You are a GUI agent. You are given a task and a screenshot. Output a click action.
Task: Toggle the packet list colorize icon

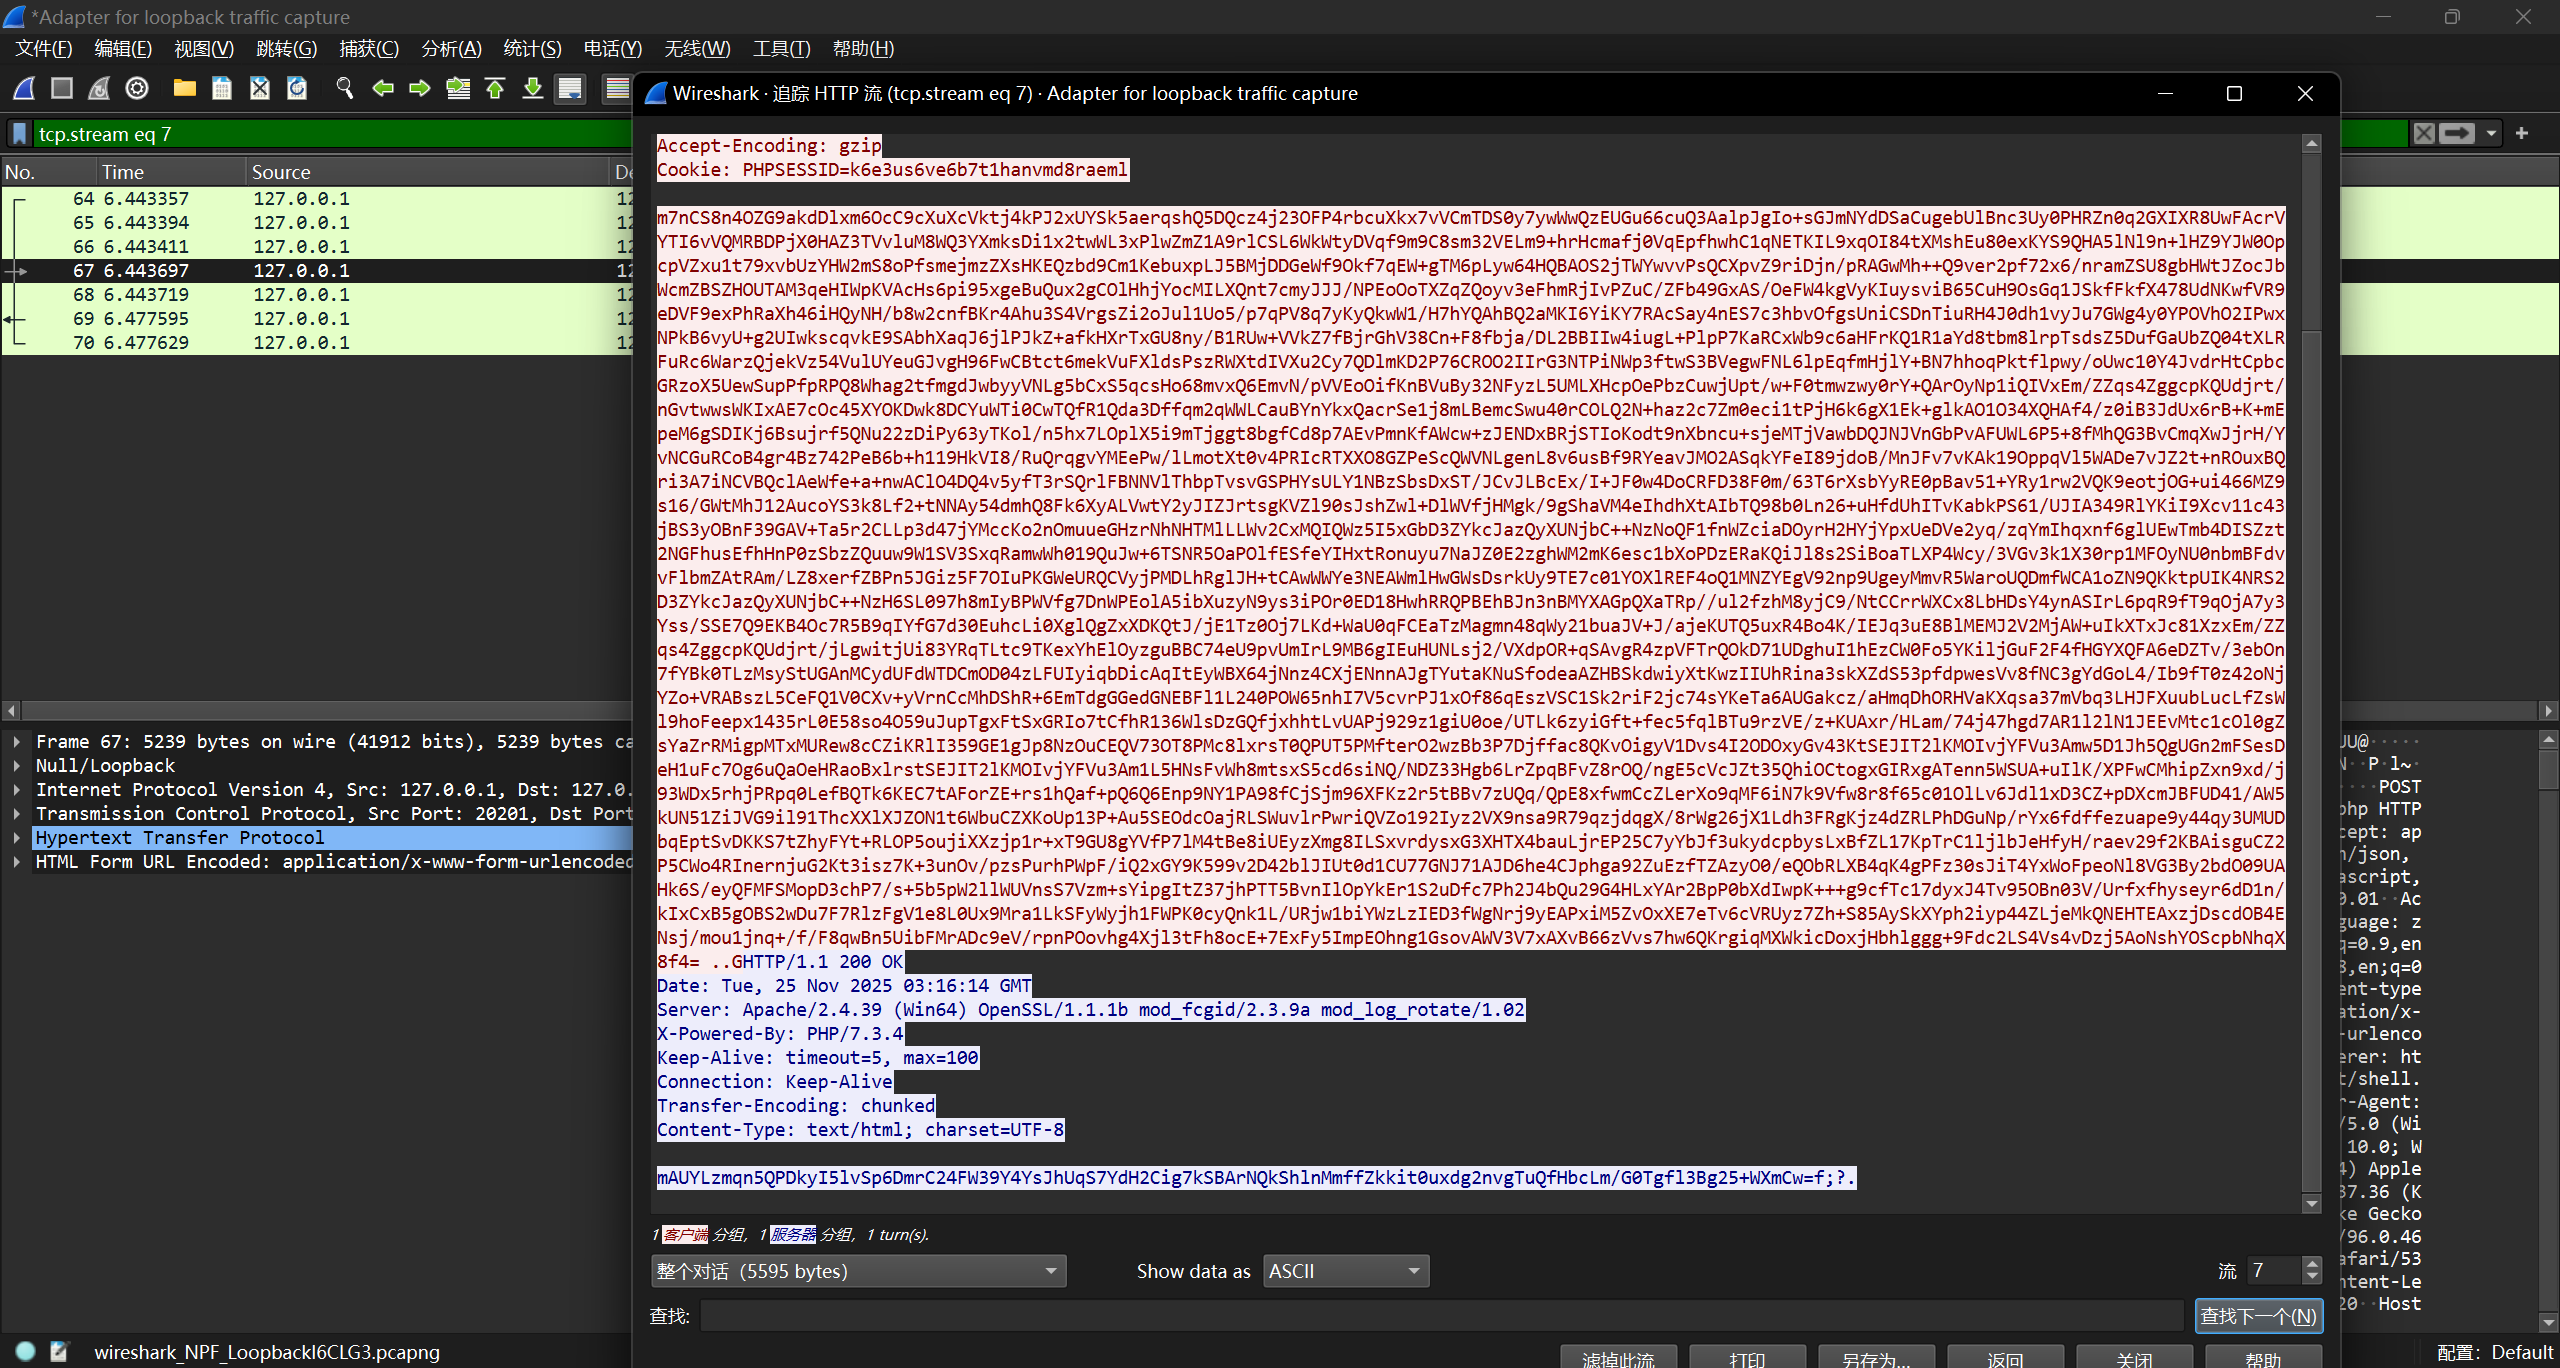click(617, 89)
